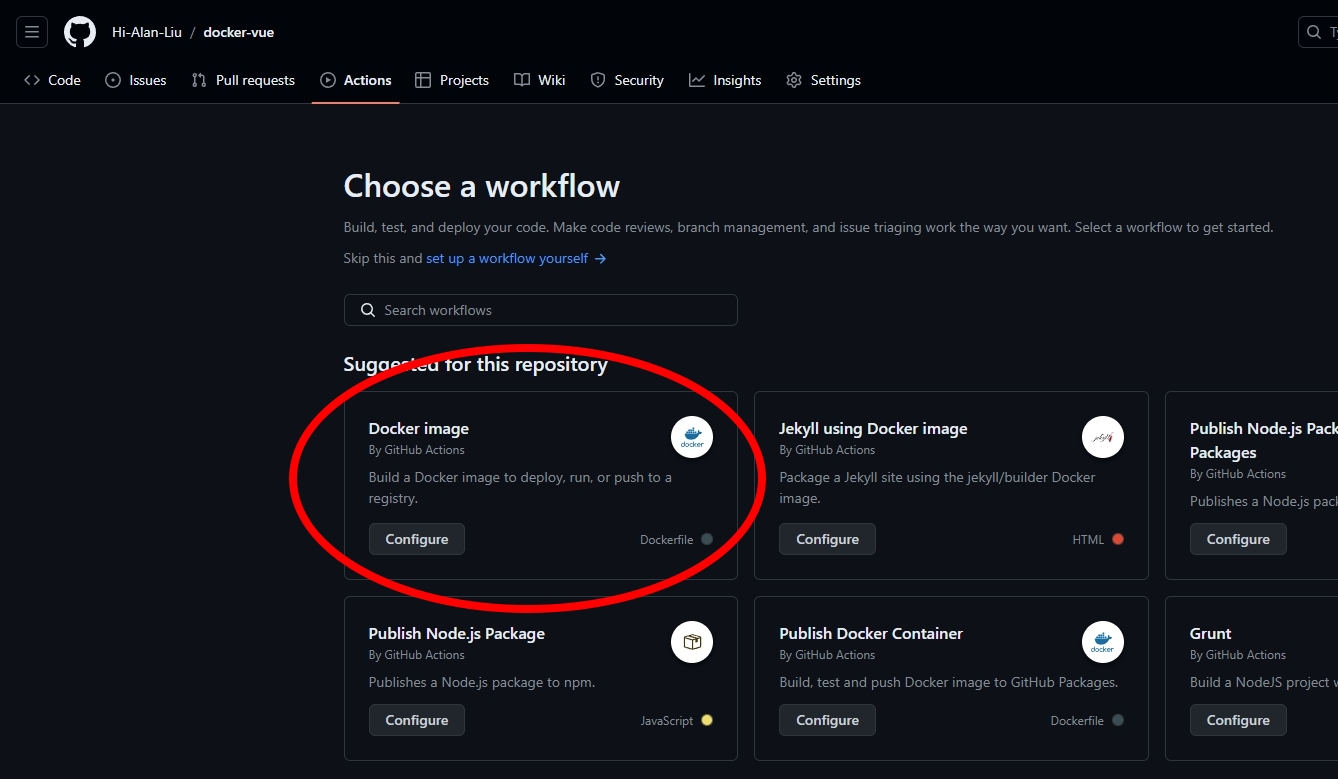The image size is (1338, 779).
Task: Open the Security tab
Action: click(x=627, y=80)
